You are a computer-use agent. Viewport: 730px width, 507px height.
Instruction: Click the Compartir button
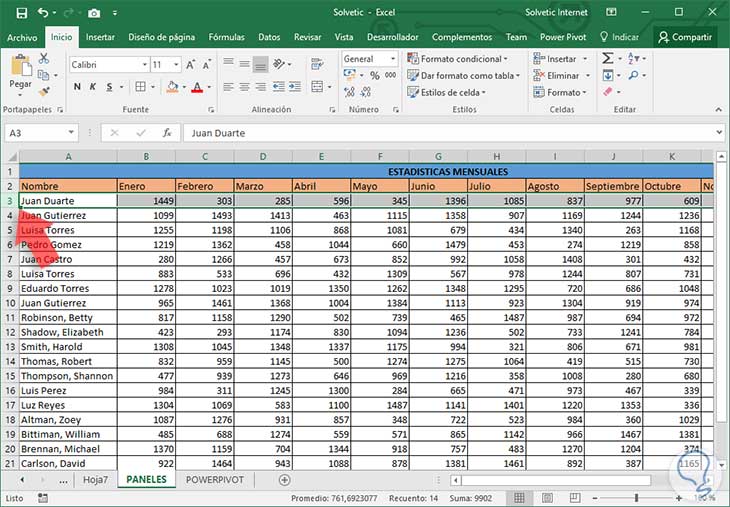(685, 37)
